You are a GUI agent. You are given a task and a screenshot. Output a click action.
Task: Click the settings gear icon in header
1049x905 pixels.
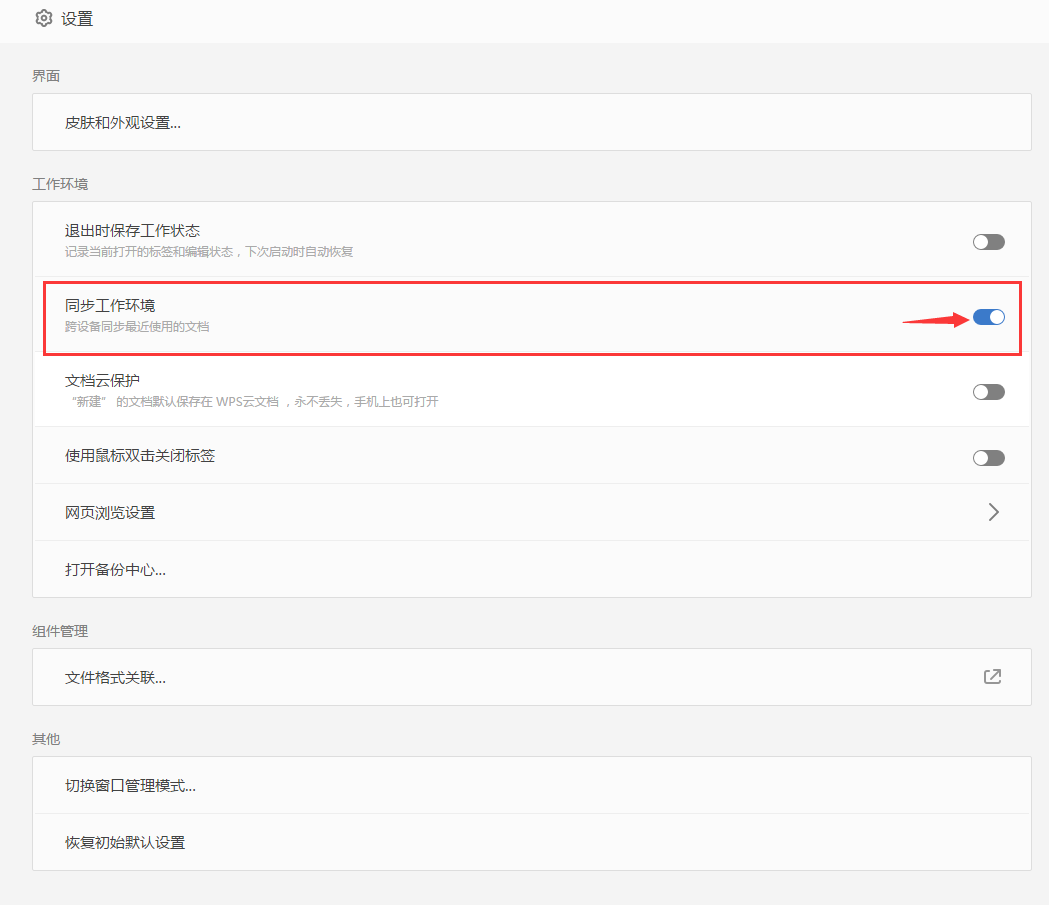pos(43,18)
